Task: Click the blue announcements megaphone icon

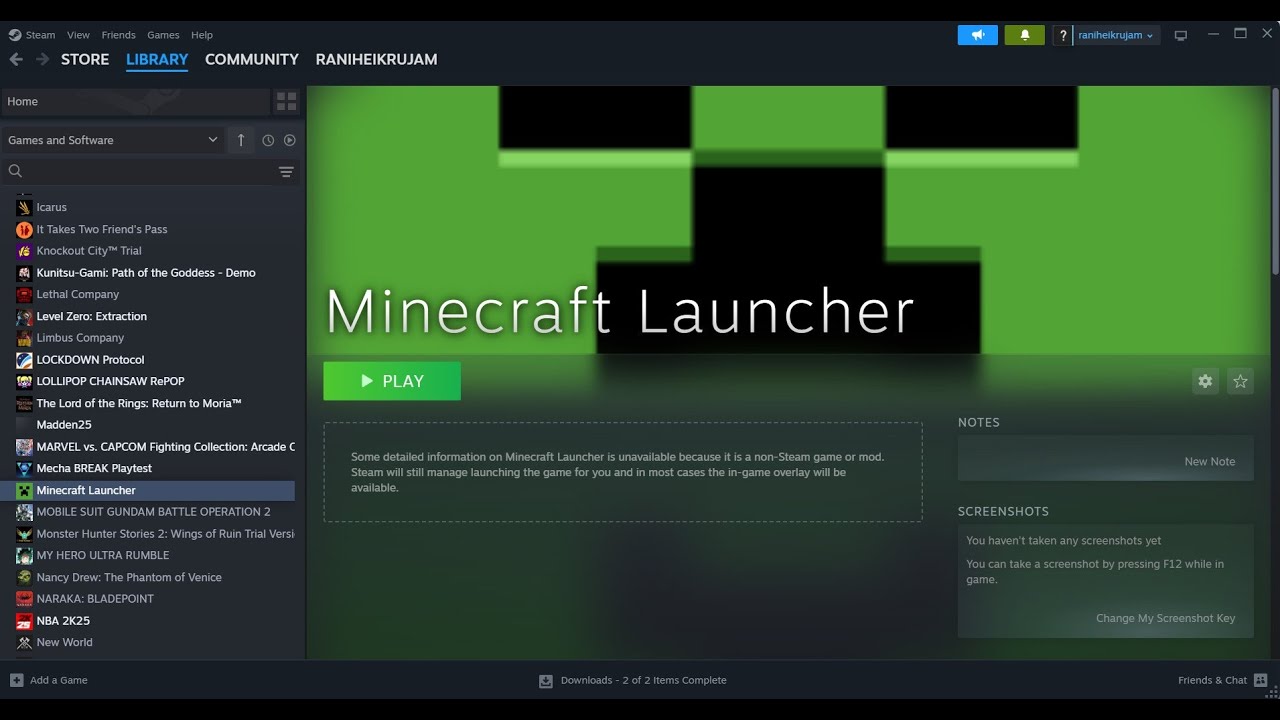Action: (977, 34)
